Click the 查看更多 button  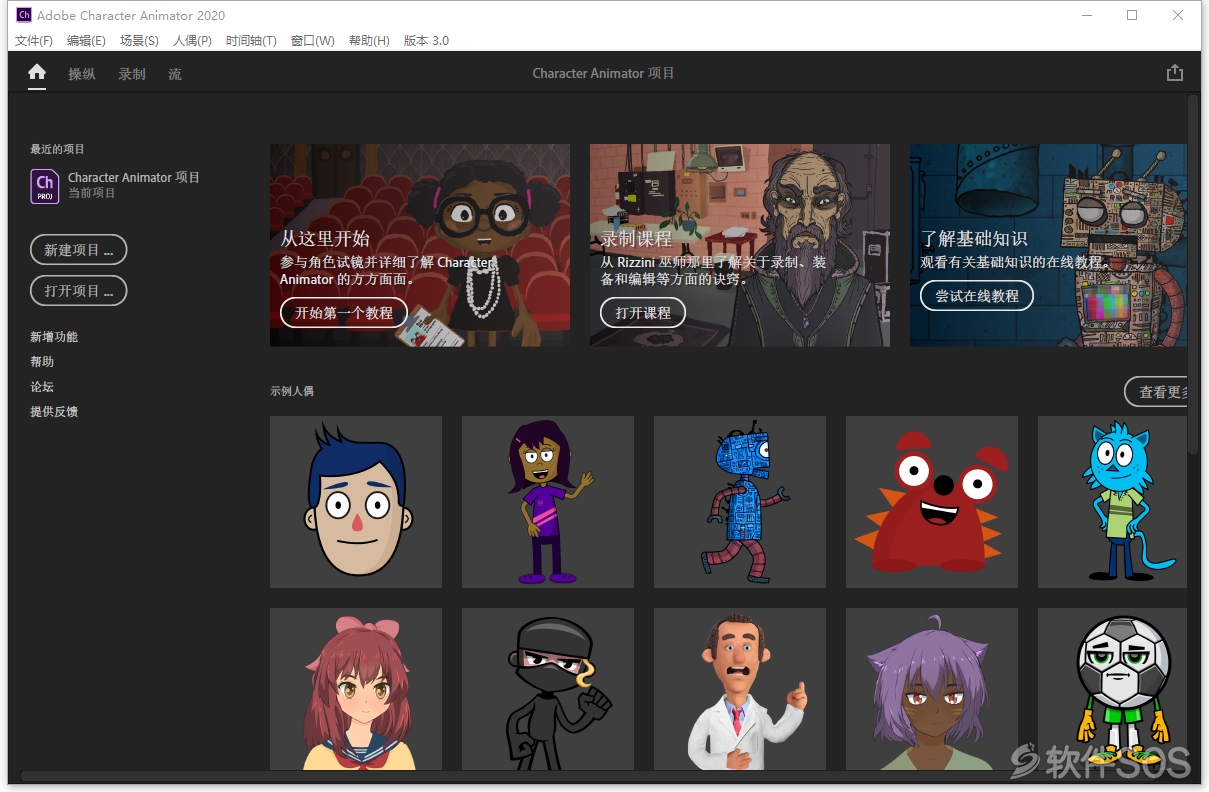pyautogui.click(x=1156, y=392)
